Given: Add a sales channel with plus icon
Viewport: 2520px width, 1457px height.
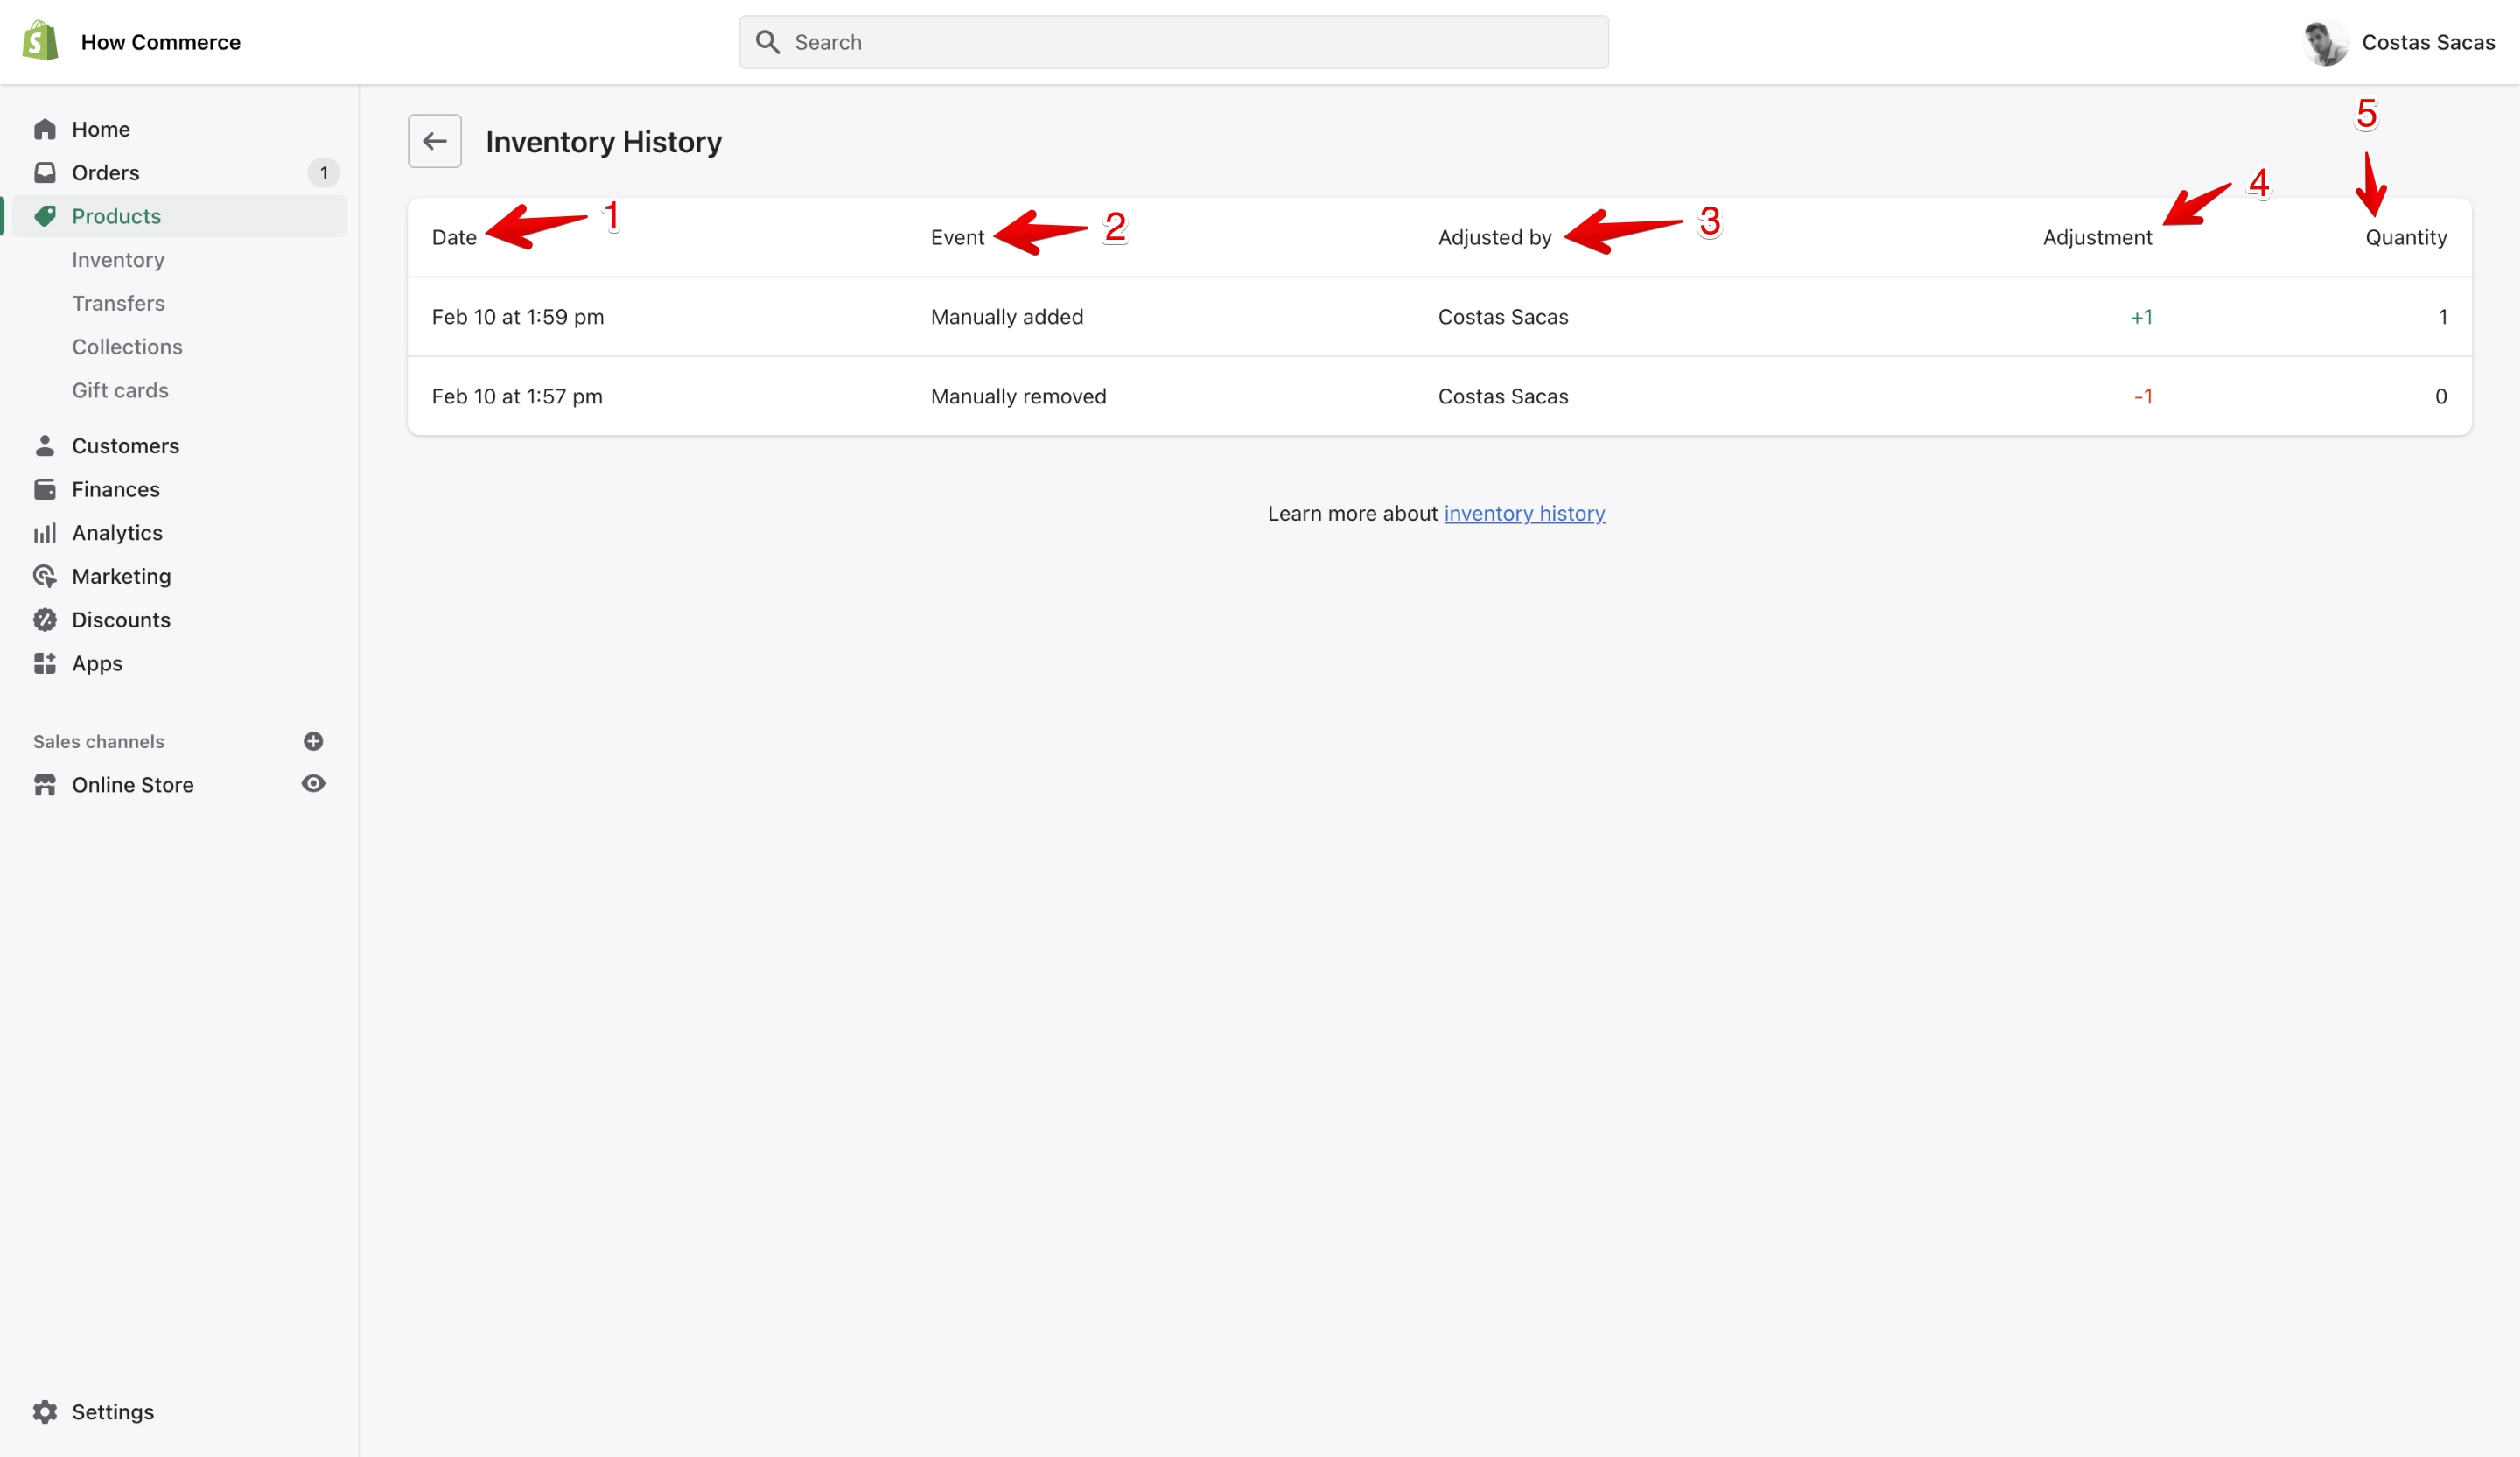Looking at the screenshot, I should [313, 741].
